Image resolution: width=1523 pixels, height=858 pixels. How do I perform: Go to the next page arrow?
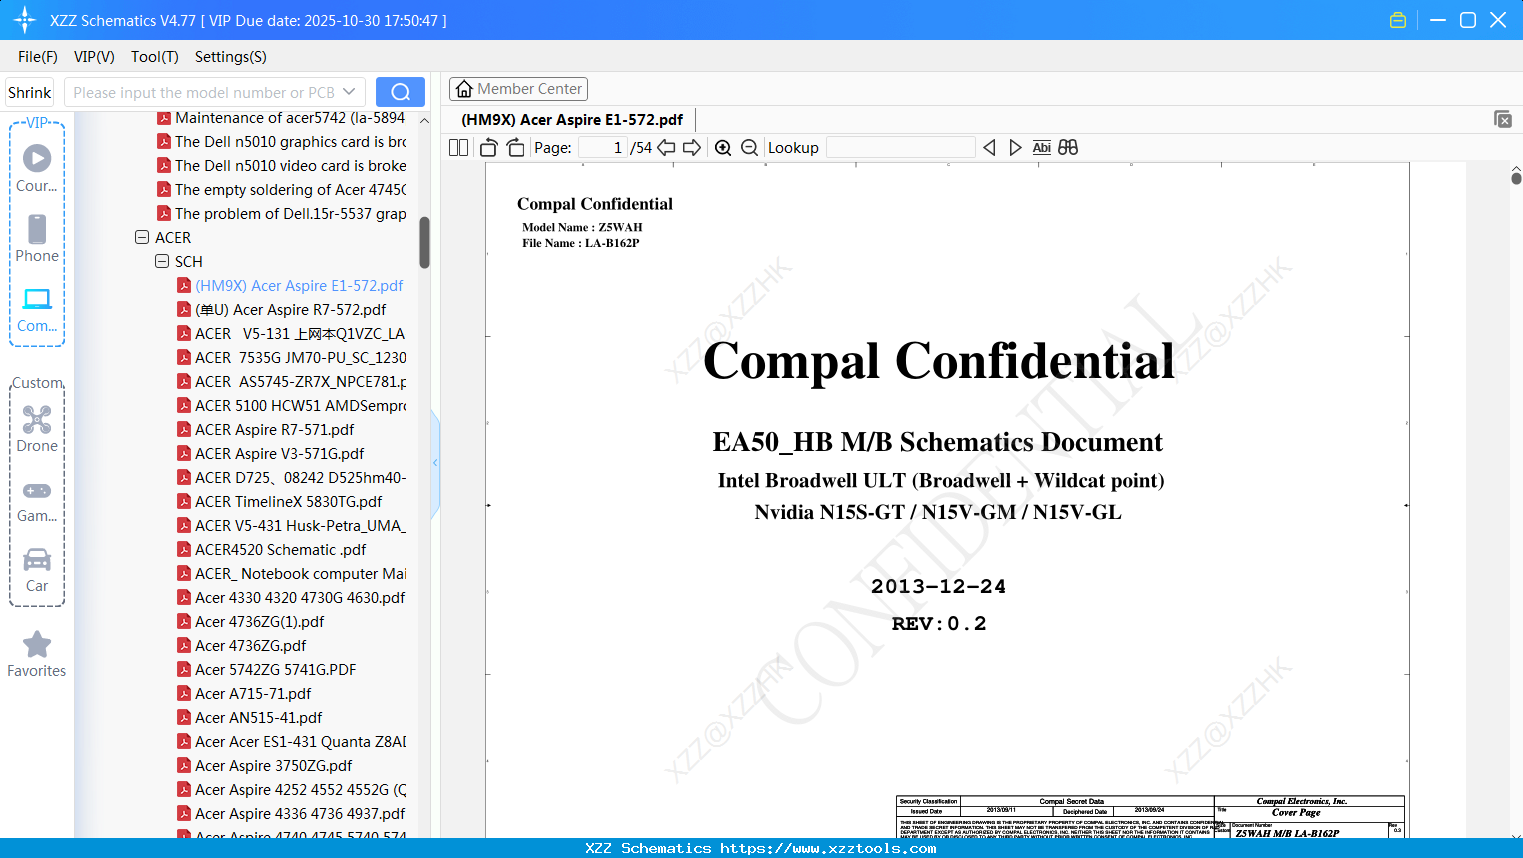692,147
